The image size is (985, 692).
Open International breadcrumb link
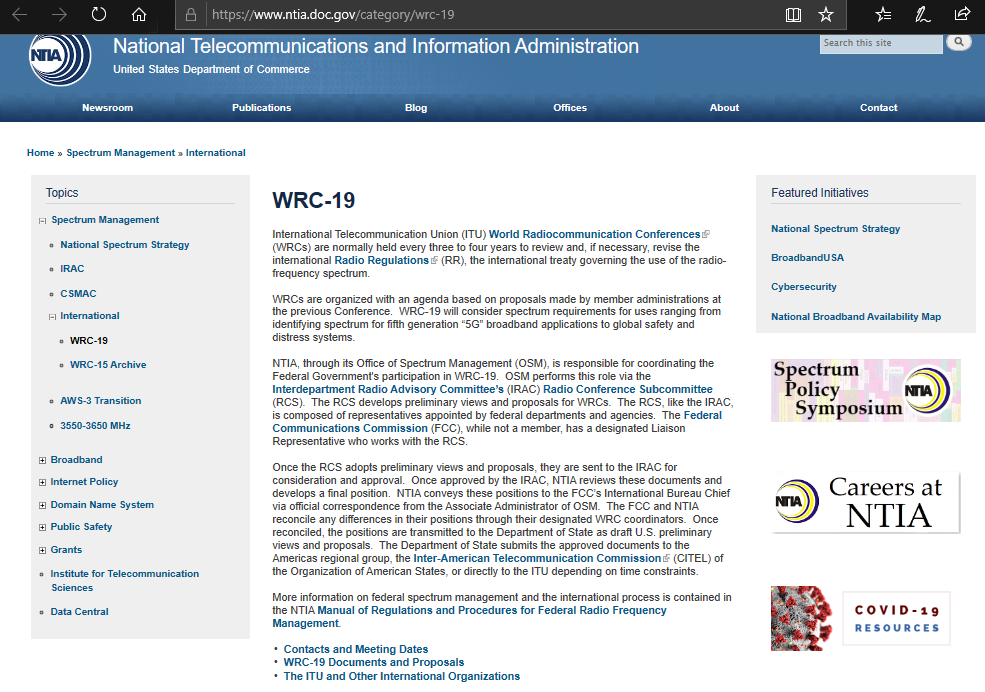[215, 153]
